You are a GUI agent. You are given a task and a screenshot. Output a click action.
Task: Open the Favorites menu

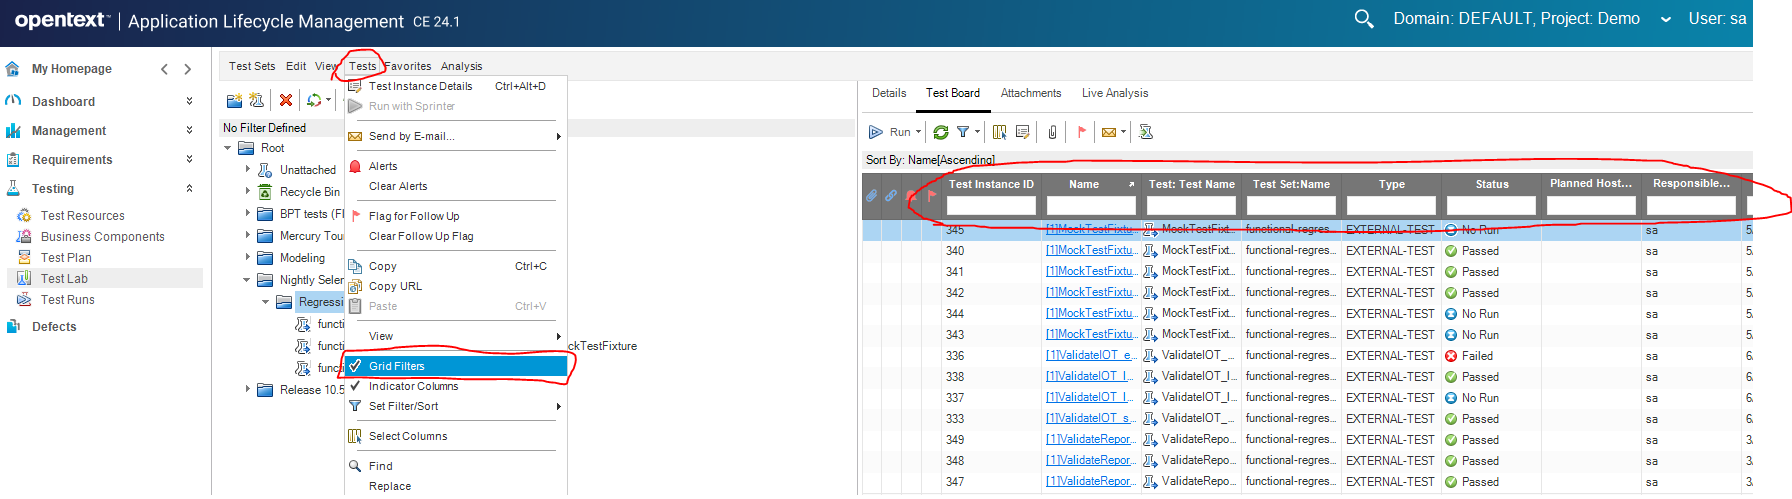(x=408, y=66)
